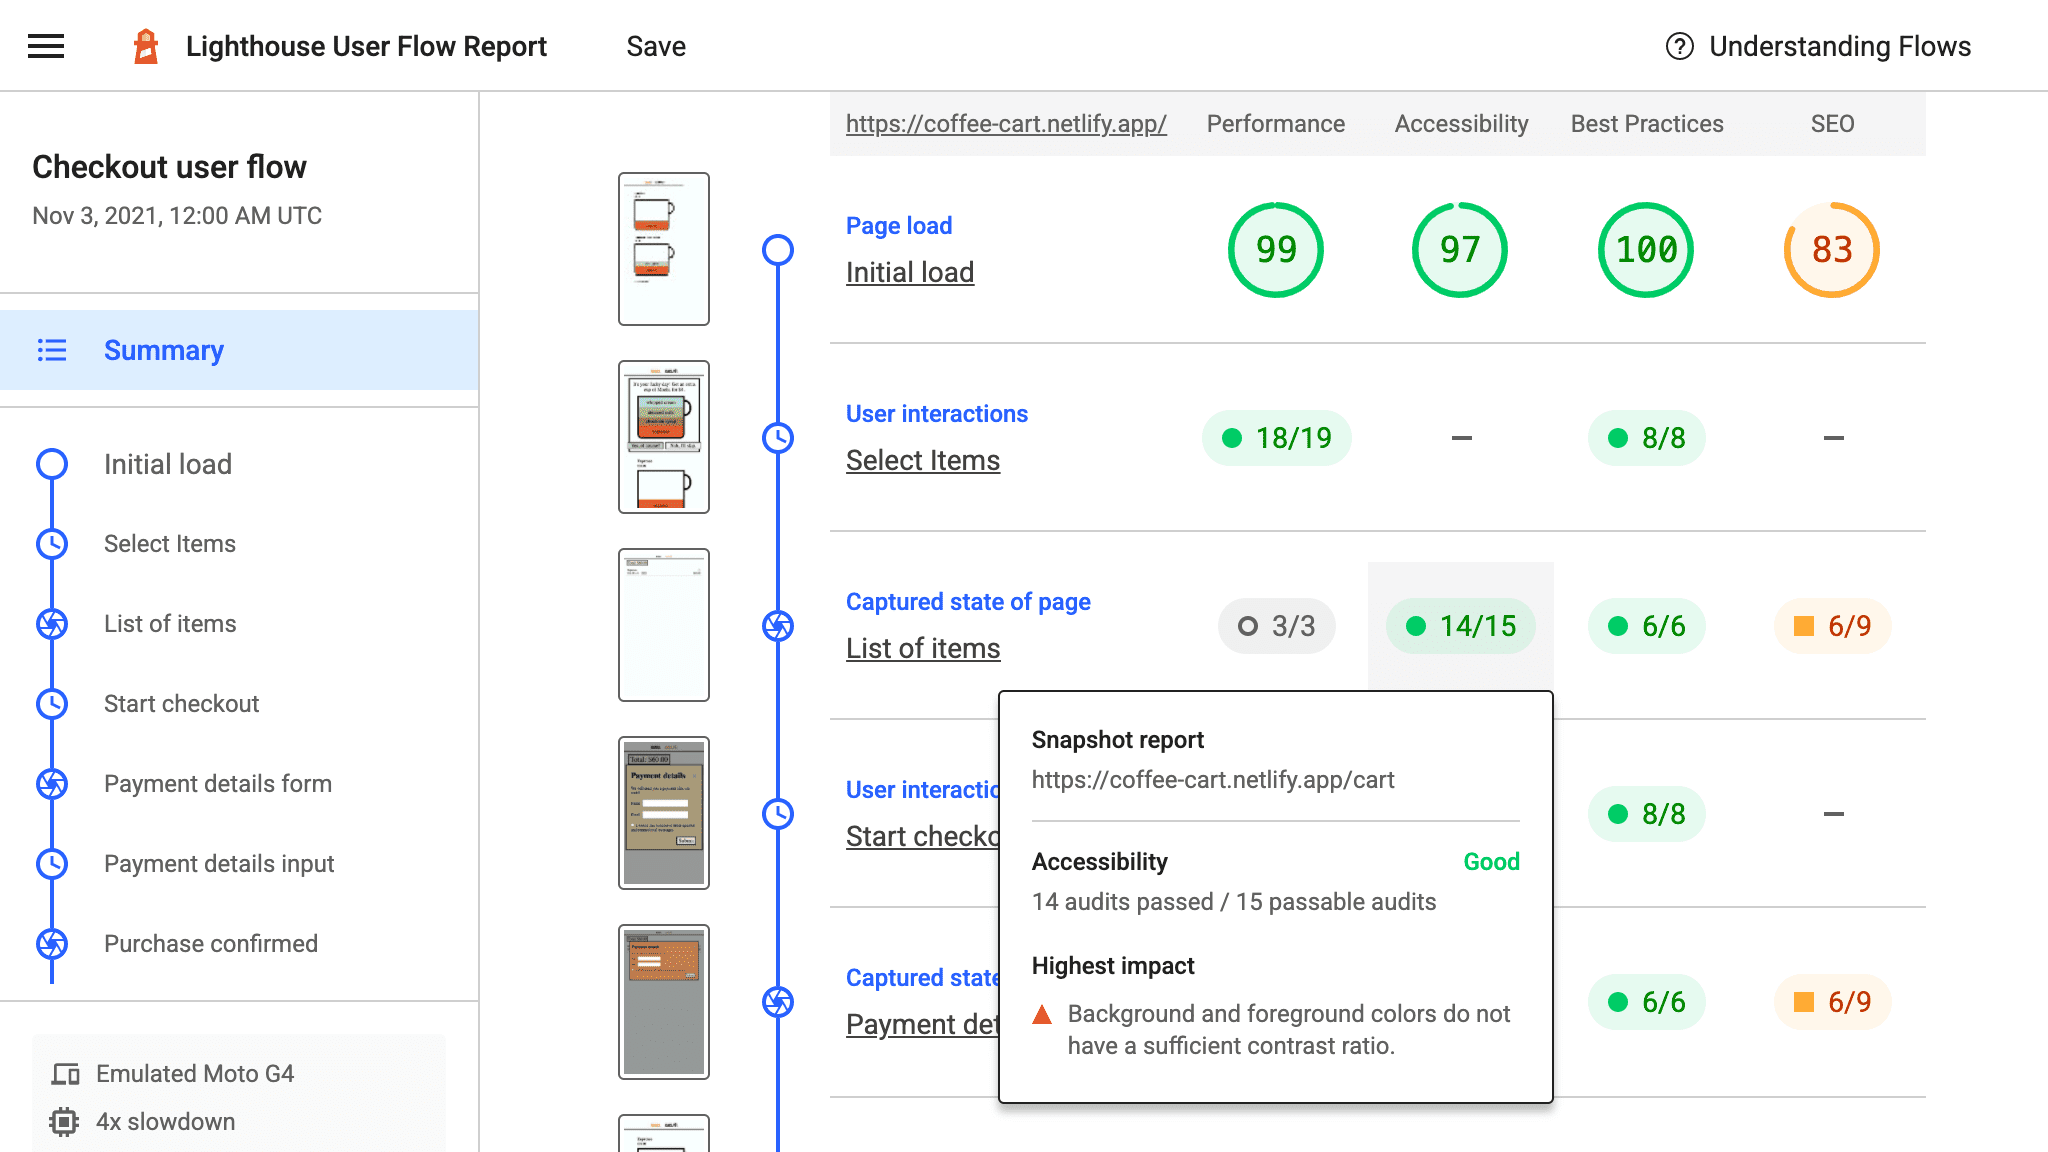Click the Initial load flow step
This screenshot has width=2048, height=1152.
(169, 463)
